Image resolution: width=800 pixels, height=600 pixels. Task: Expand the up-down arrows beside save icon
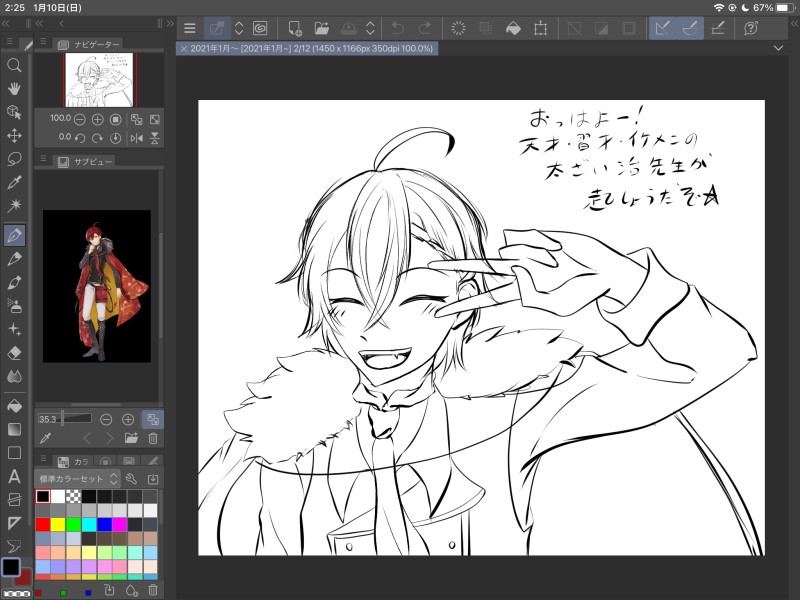pos(370,28)
